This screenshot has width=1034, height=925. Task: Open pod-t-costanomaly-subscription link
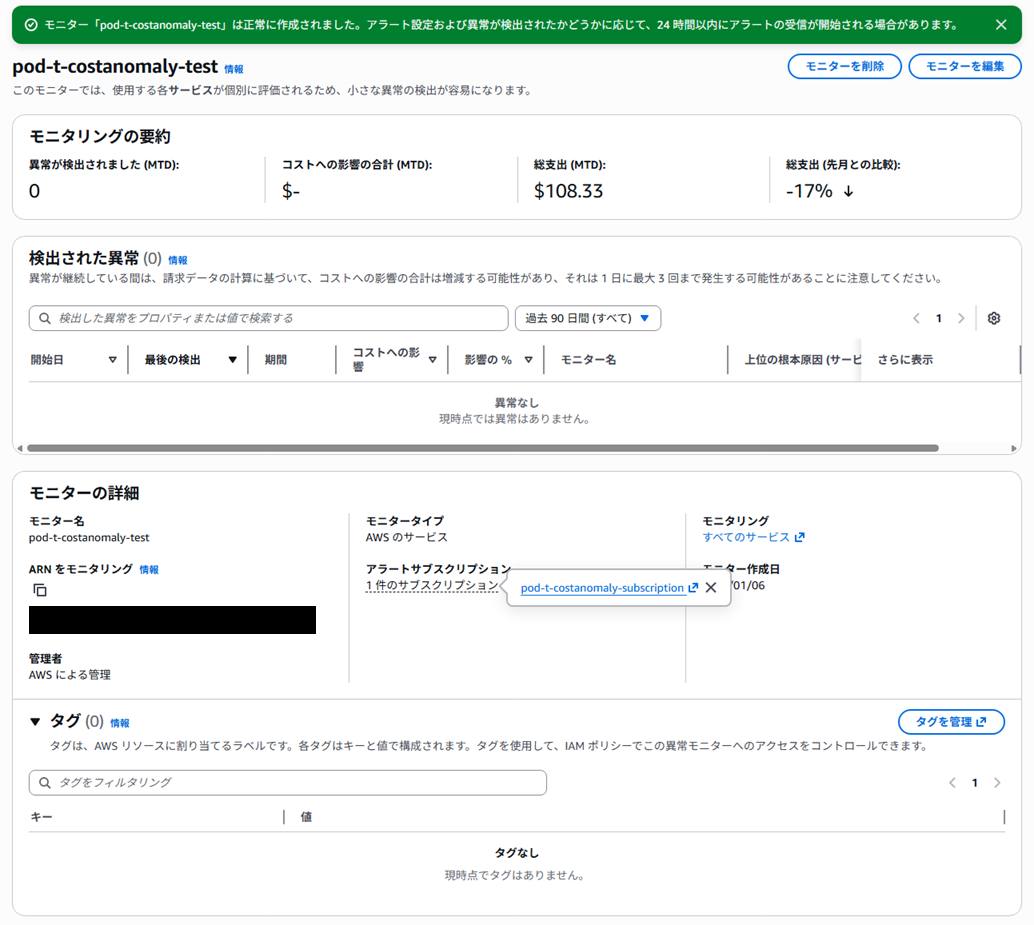pos(609,588)
